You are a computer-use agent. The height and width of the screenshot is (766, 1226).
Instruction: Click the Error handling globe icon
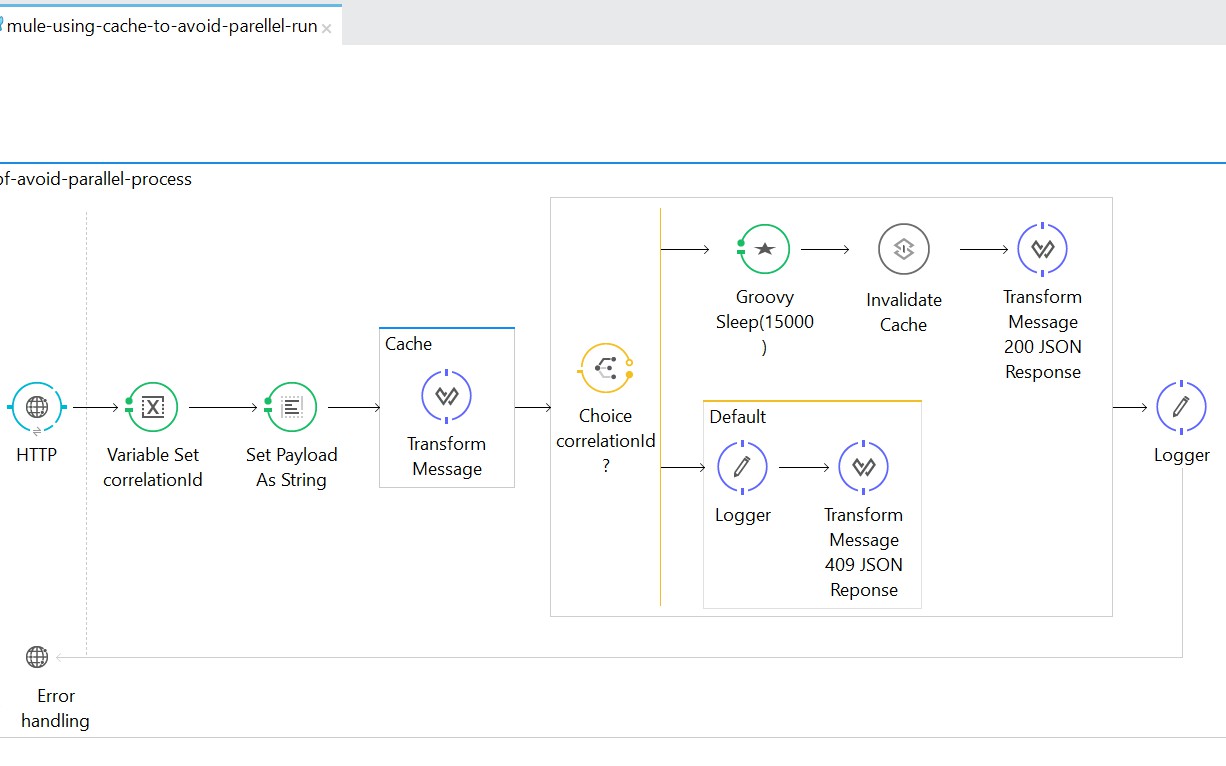37,657
